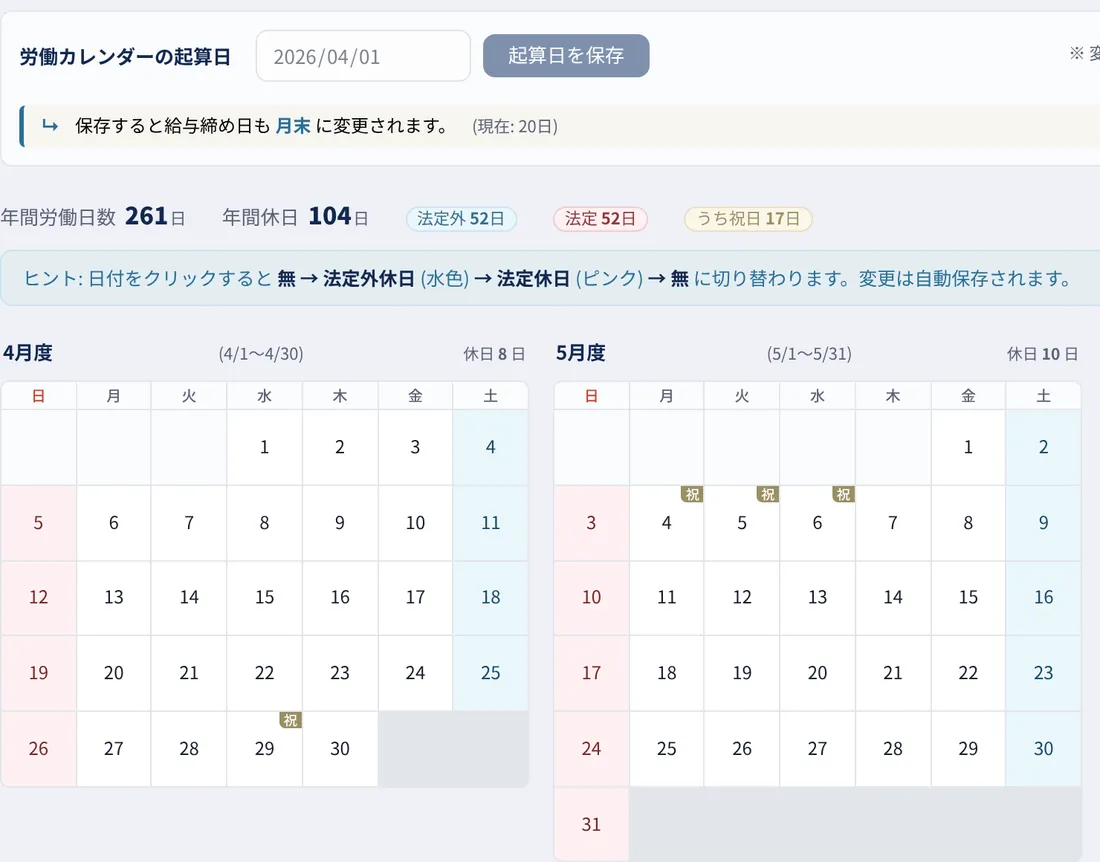
Task: Toggle May 16 Saturday holiday status
Action: pyautogui.click(x=1044, y=598)
